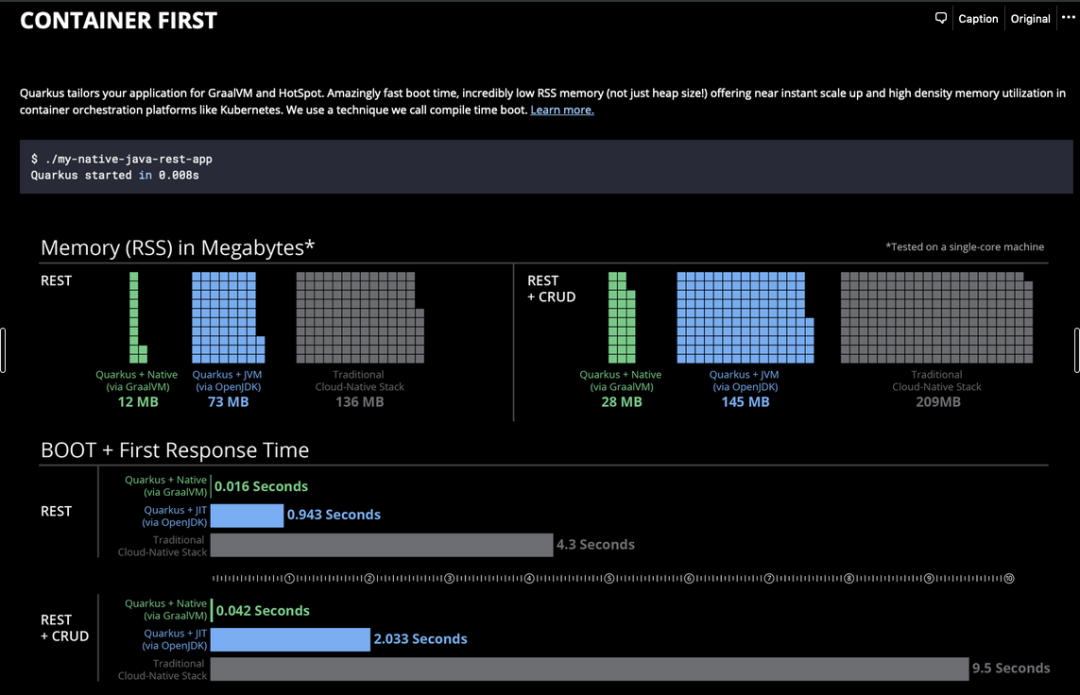This screenshot has height=695, width=1080.
Task: Click the comment speech bubble icon
Action: tap(941, 18)
